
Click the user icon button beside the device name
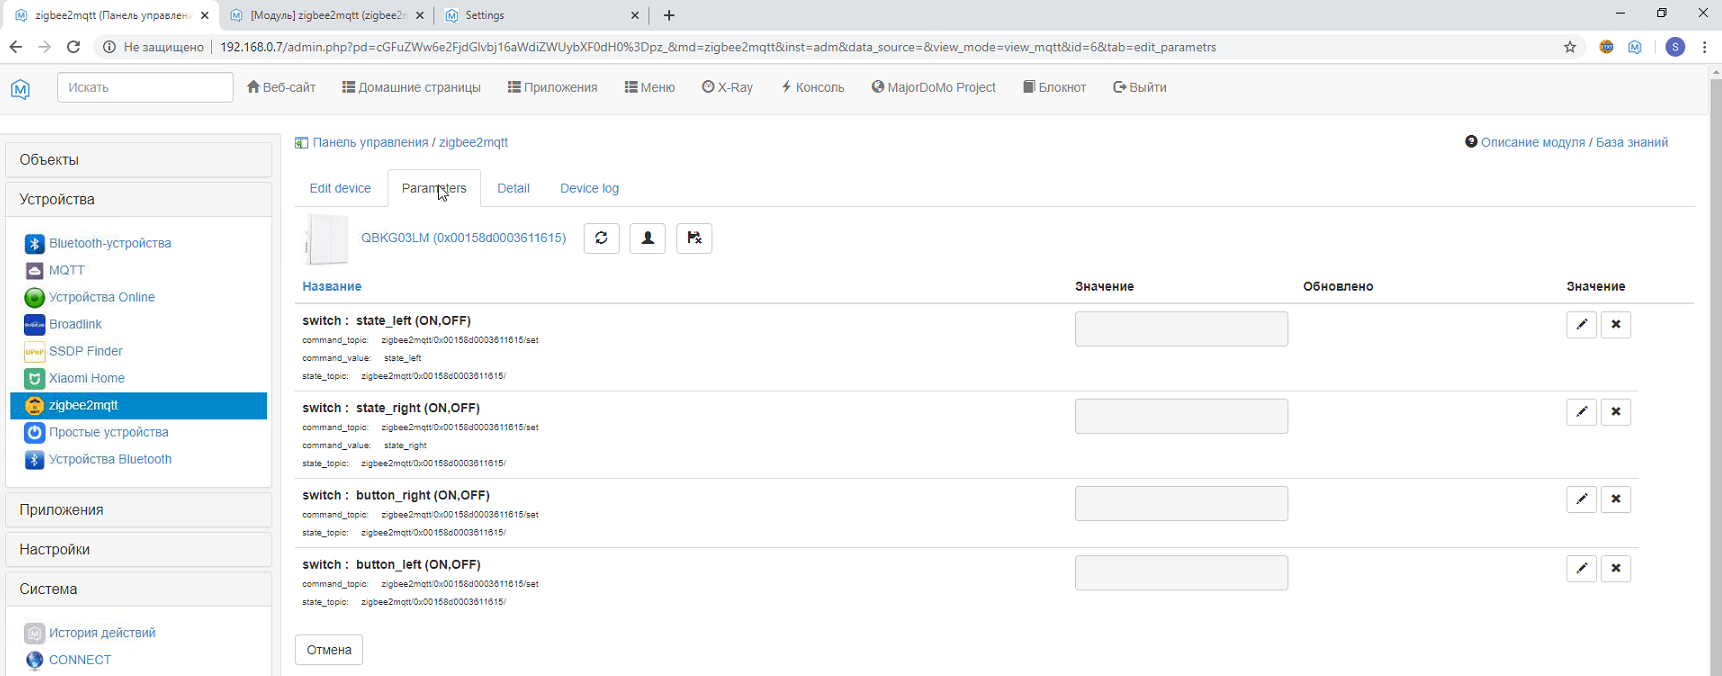[647, 238]
